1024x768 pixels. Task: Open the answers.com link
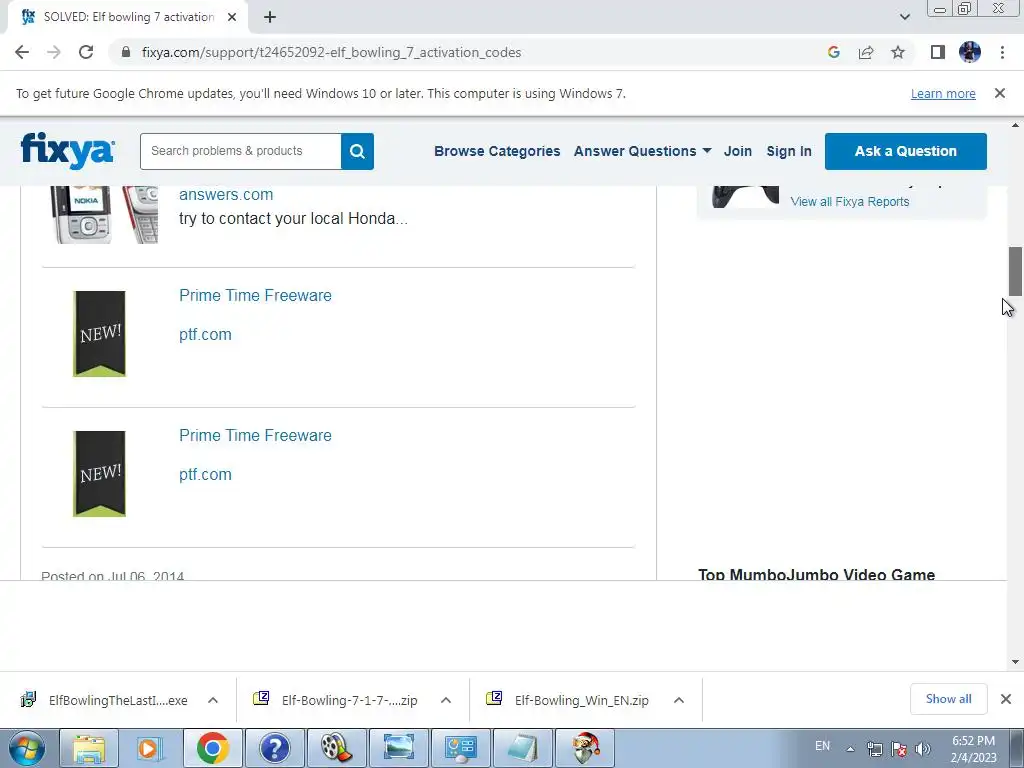click(226, 194)
